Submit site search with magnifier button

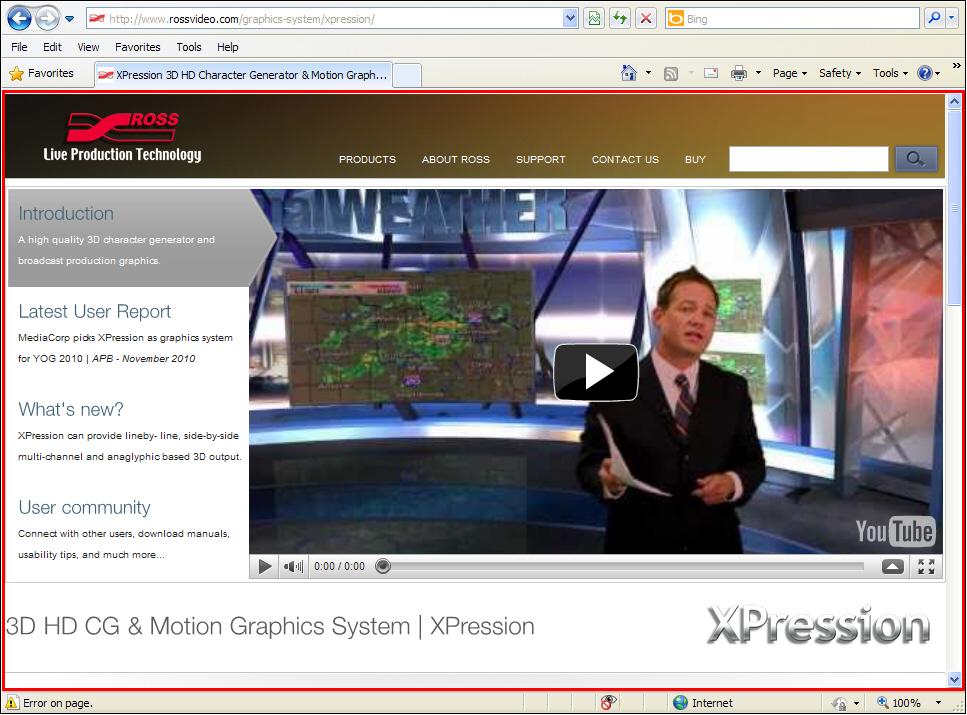click(x=916, y=159)
